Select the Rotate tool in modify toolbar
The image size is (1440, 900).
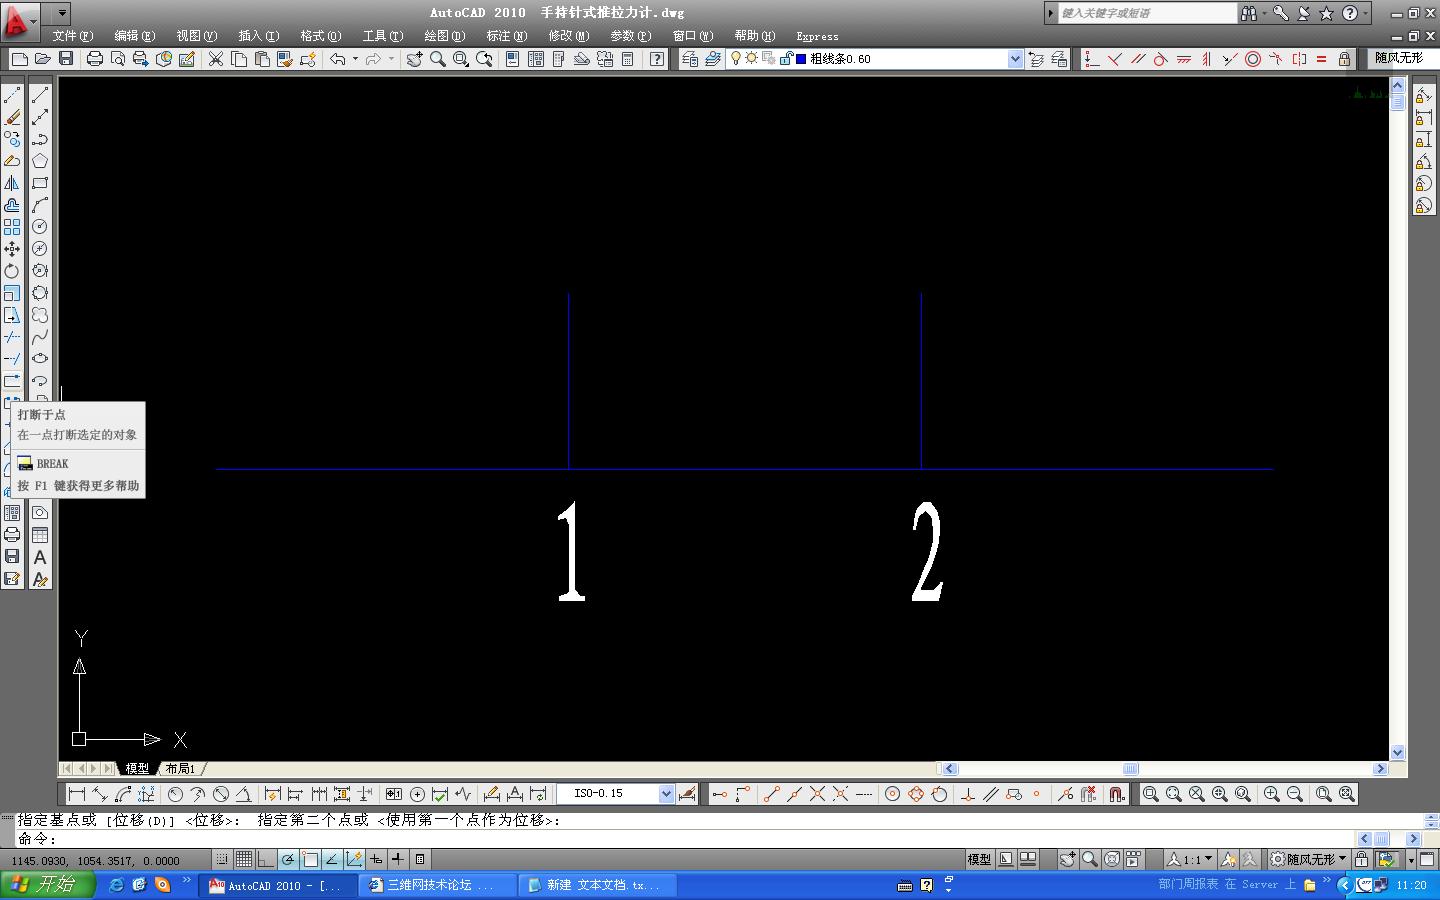pos(12,271)
